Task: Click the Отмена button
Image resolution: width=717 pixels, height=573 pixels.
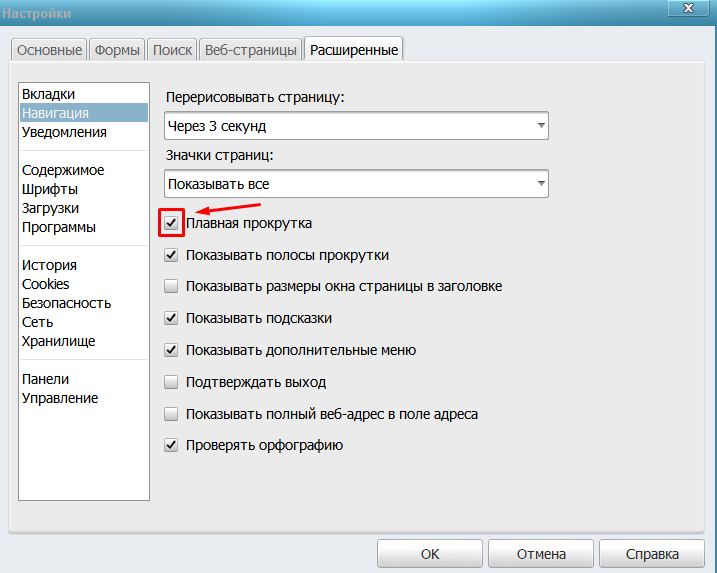Action: coord(541,553)
